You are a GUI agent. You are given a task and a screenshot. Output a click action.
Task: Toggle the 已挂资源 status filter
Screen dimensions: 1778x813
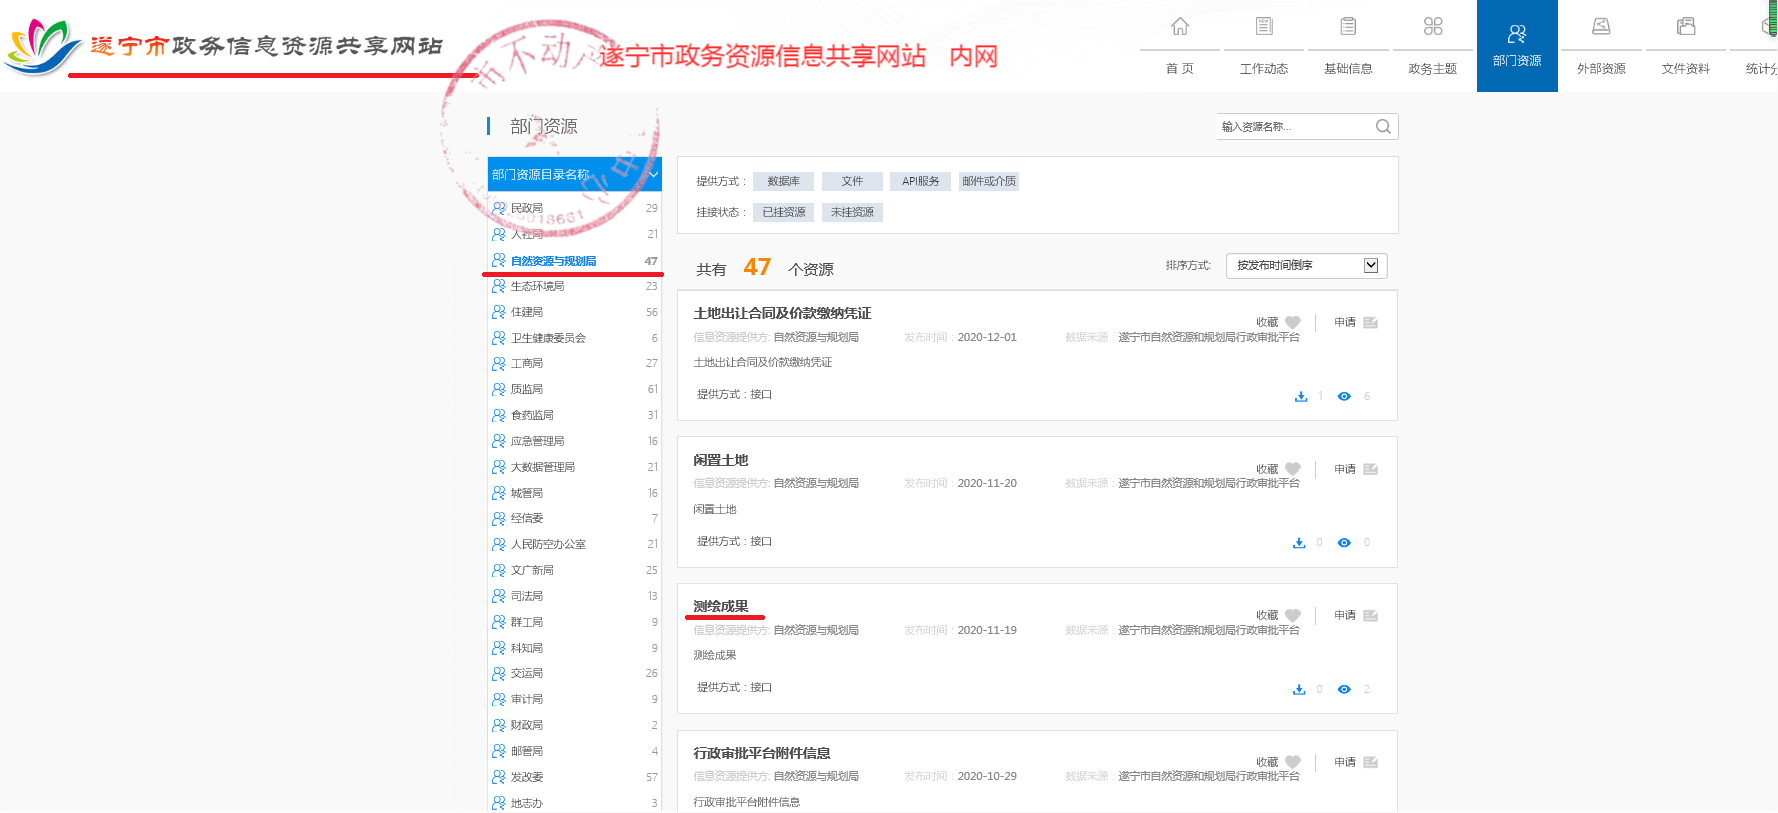pos(783,212)
